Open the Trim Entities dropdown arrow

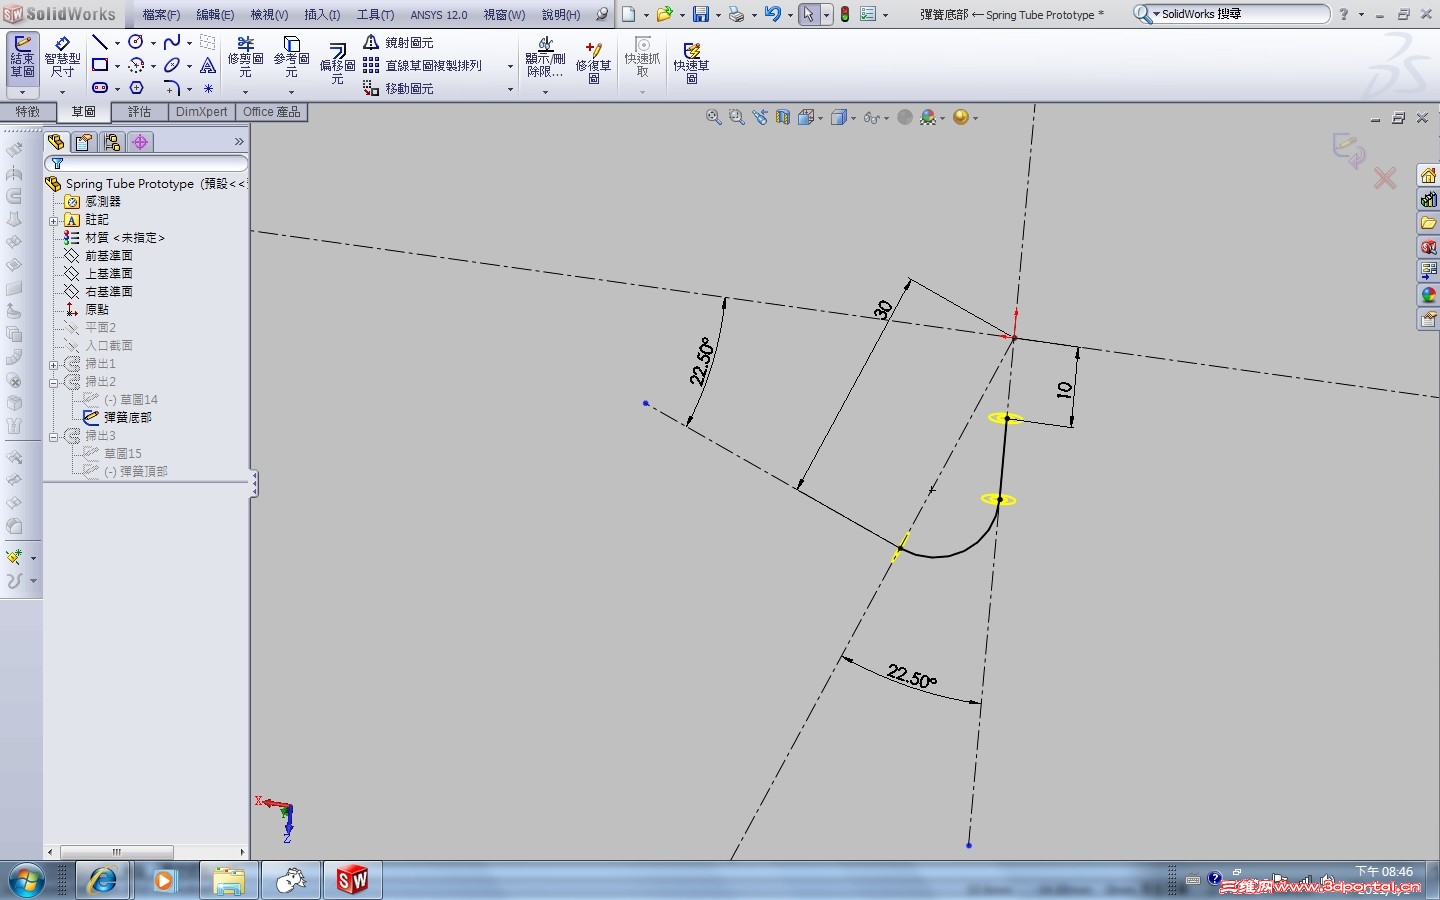[x=245, y=92]
